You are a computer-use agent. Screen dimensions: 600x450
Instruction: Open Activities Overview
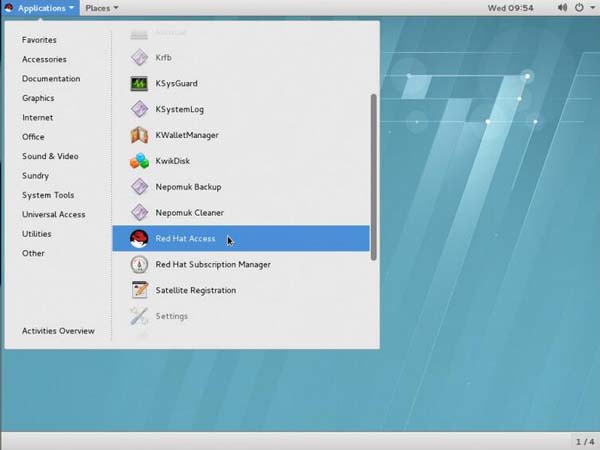click(58, 331)
